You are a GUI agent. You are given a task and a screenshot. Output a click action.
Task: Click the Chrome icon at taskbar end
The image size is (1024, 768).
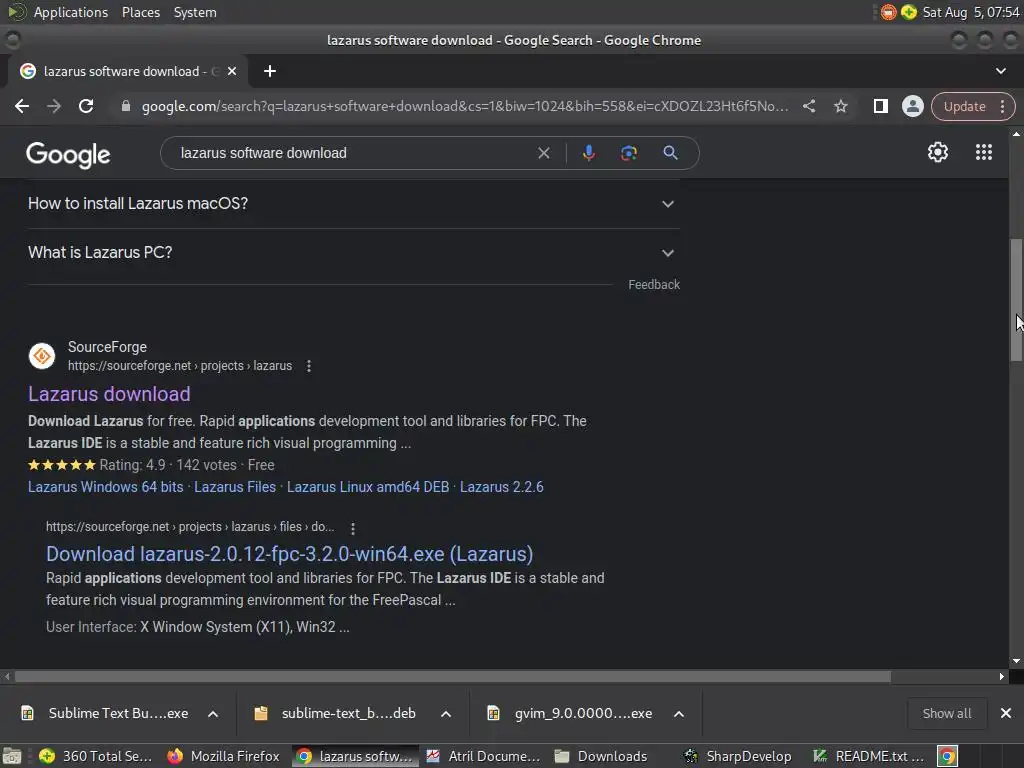pyautogui.click(x=947, y=756)
